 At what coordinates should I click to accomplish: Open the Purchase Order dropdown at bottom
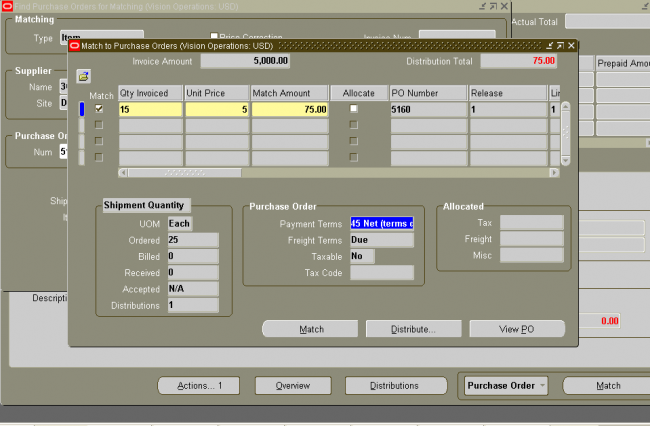pos(506,386)
